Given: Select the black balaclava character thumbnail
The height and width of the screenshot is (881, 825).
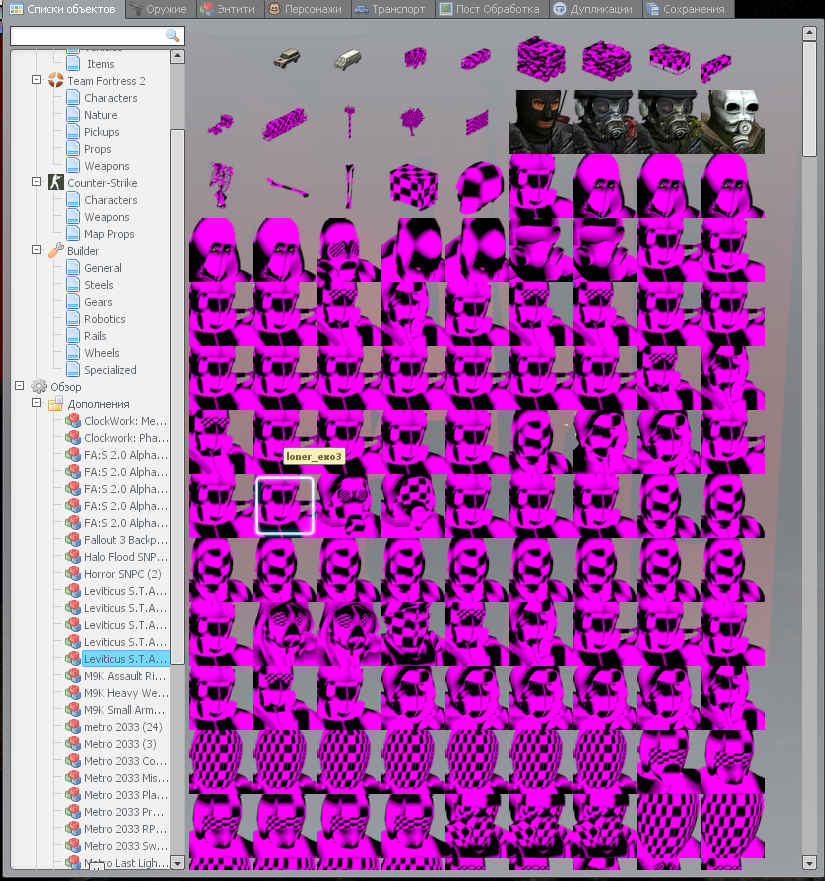Looking at the screenshot, I should [541, 122].
